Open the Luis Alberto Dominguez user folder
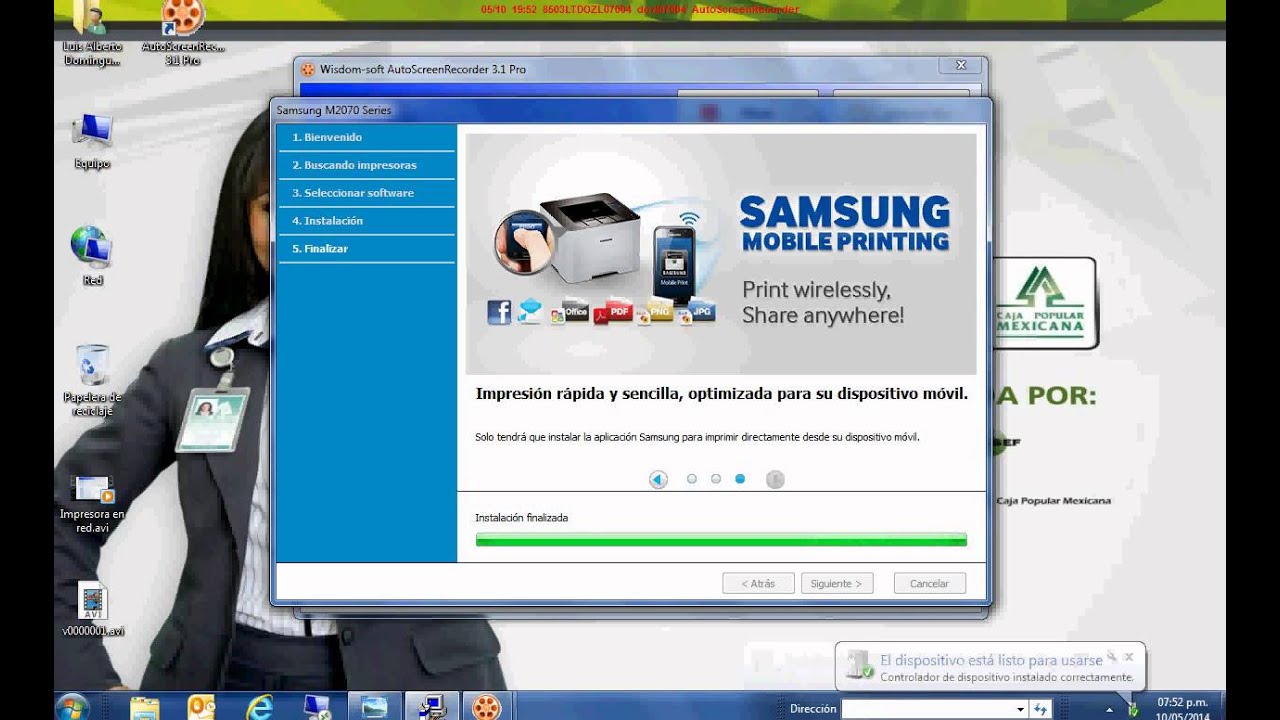 click(92, 33)
